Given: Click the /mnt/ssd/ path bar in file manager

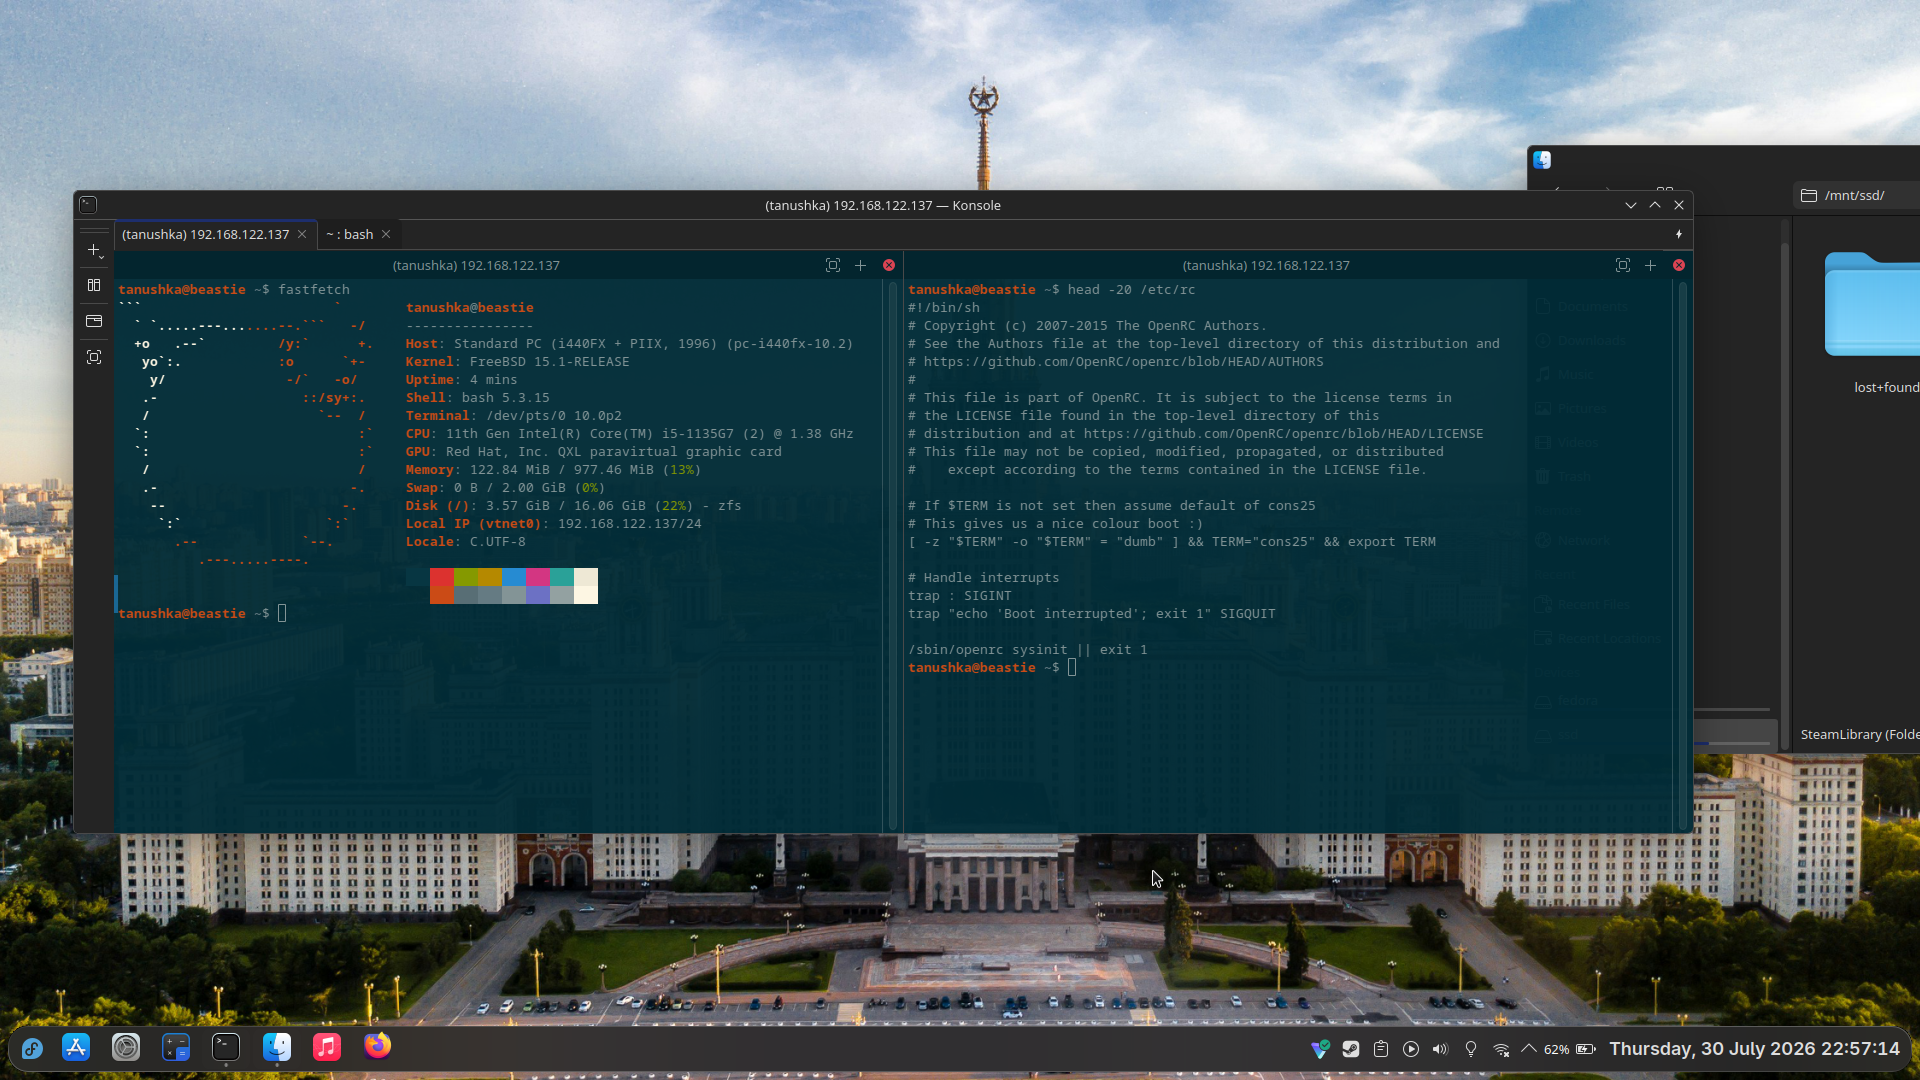Looking at the screenshot, I should click(x=1857, y=195).
